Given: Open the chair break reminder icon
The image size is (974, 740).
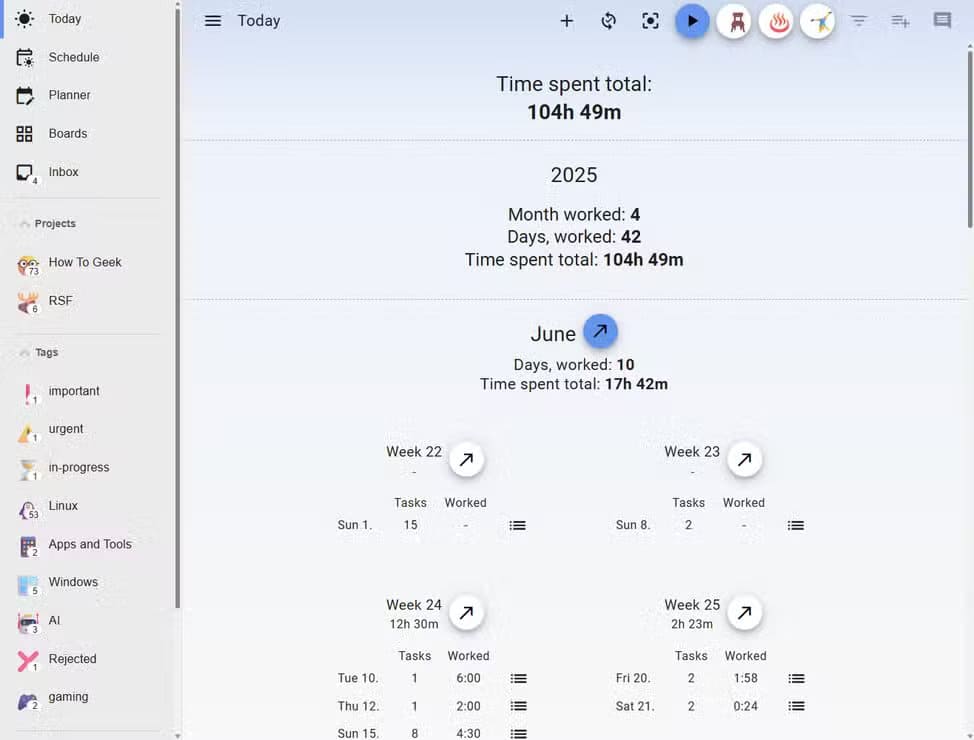Looking at the screenshot, I should (734, 21).
